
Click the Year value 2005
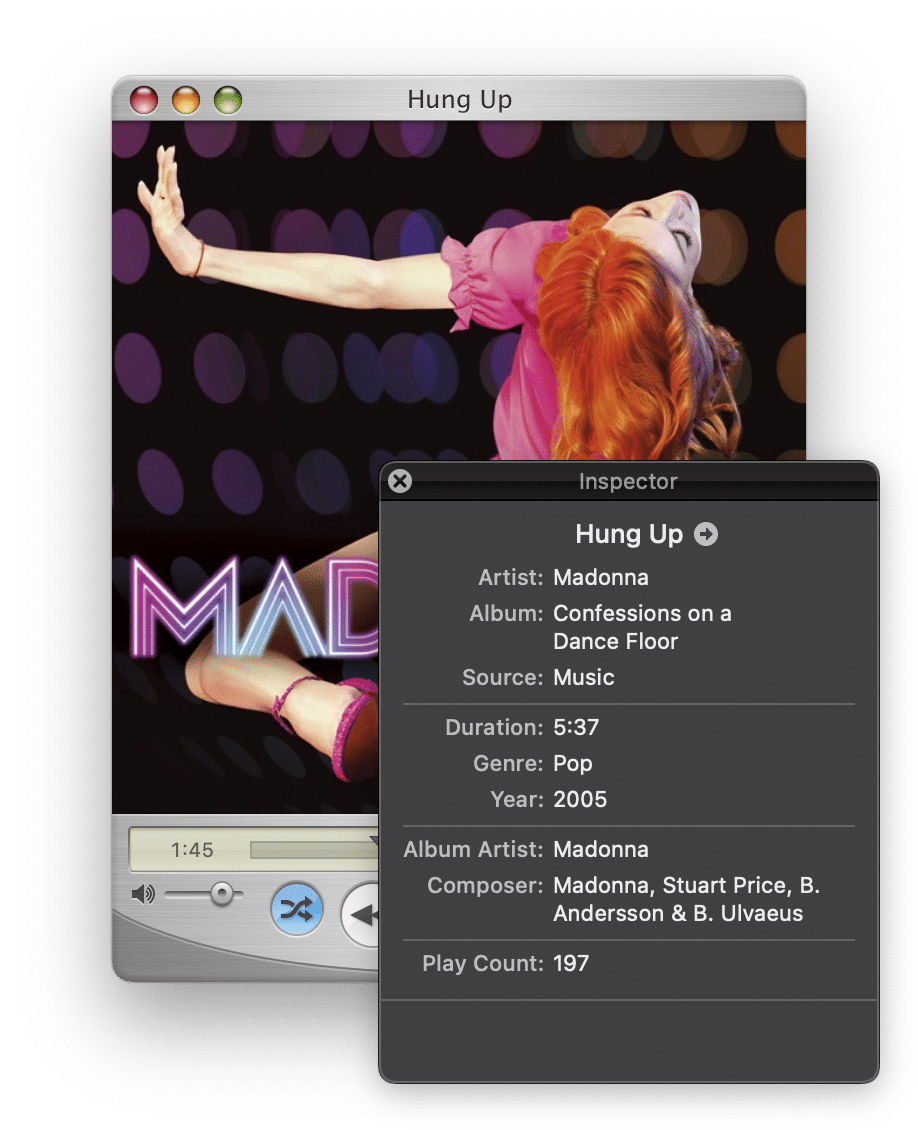point(579,799)
